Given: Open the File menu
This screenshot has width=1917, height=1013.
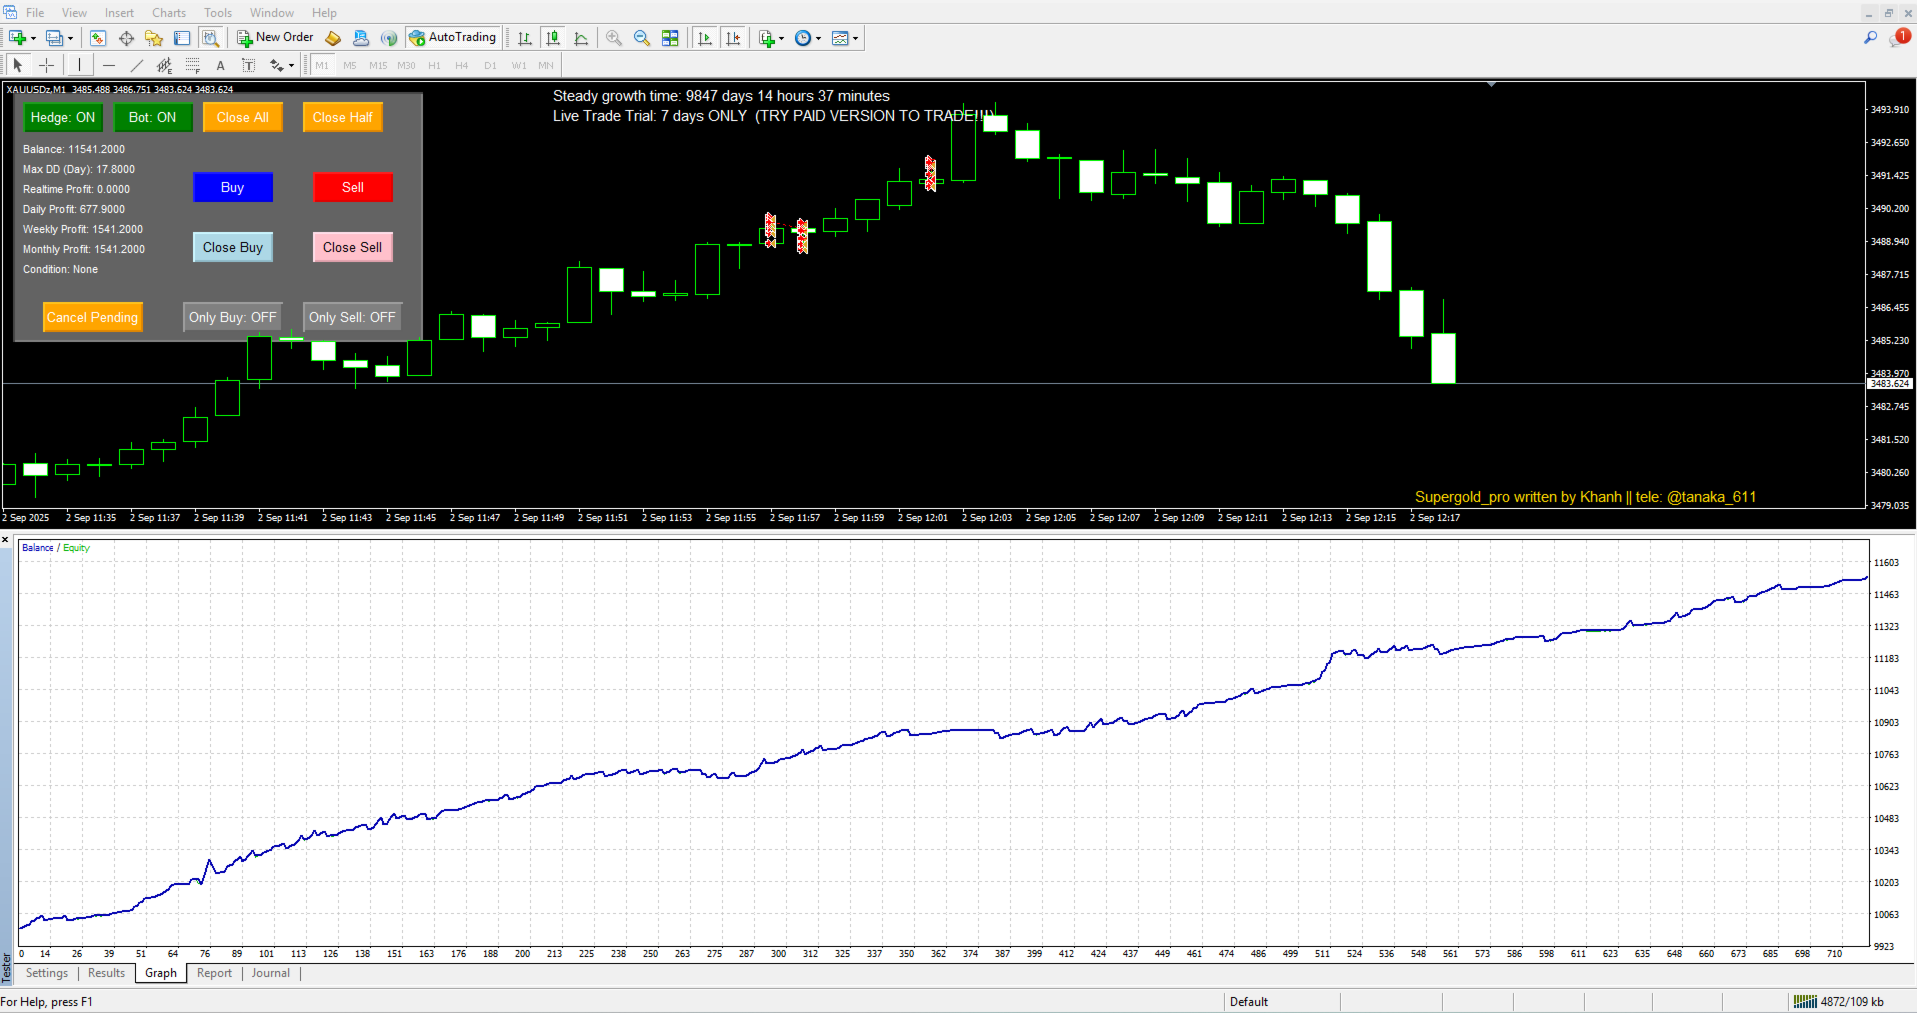Looking at the screenshot, I should pyautogui.click(x=35, y=13).
